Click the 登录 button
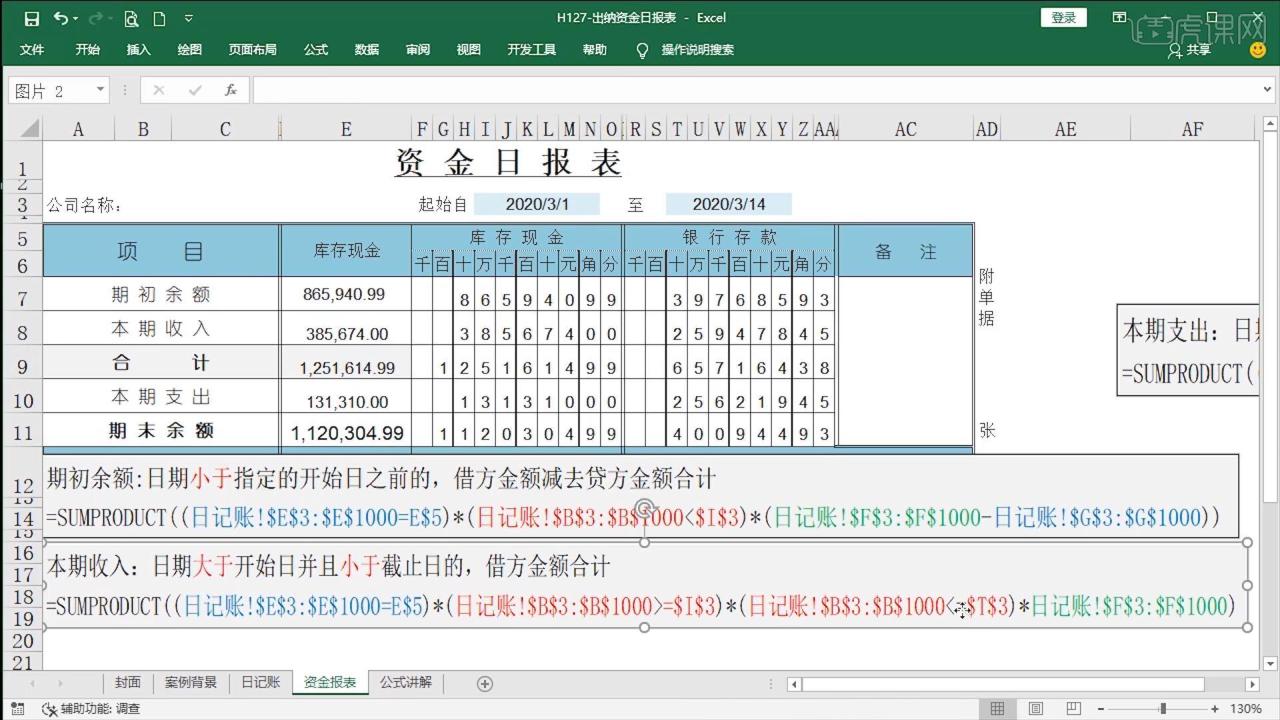 pyautogui.click(x=1063, y=17)
